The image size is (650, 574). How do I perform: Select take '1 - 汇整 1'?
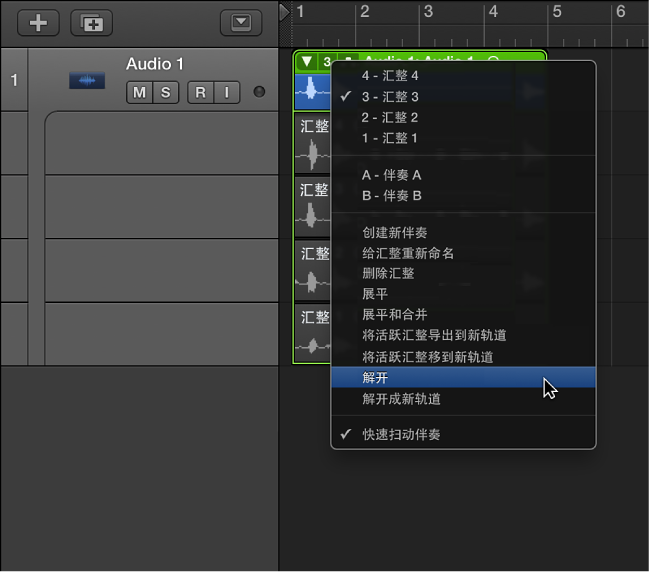463,138
